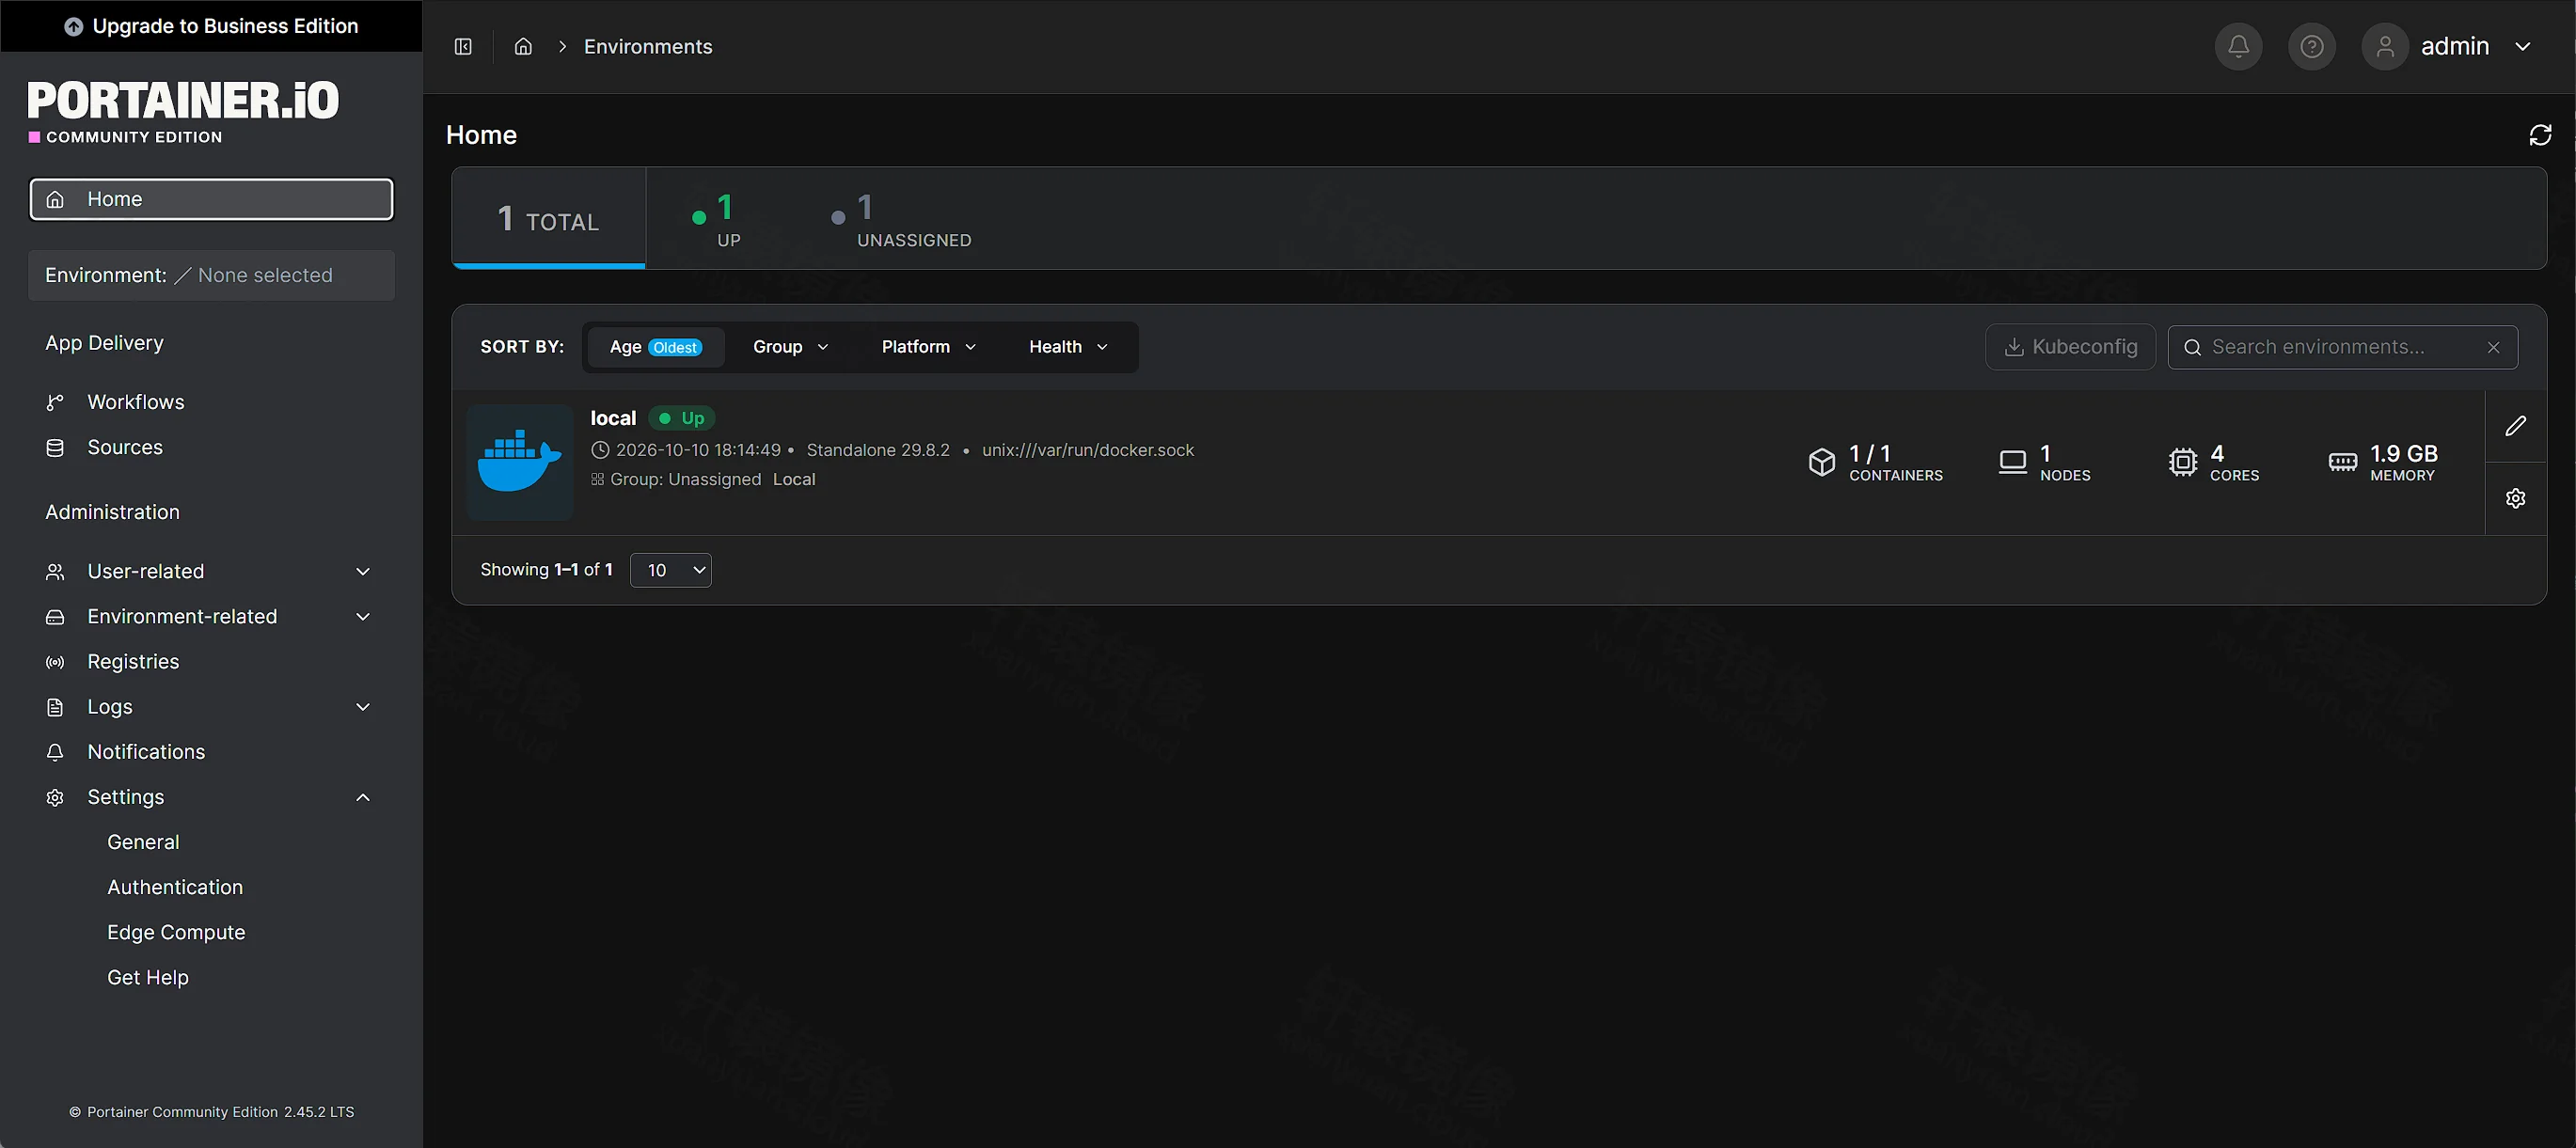Open the admin account dropdown chevron
2576x1148 pixels.
[x=2522, y=46]
